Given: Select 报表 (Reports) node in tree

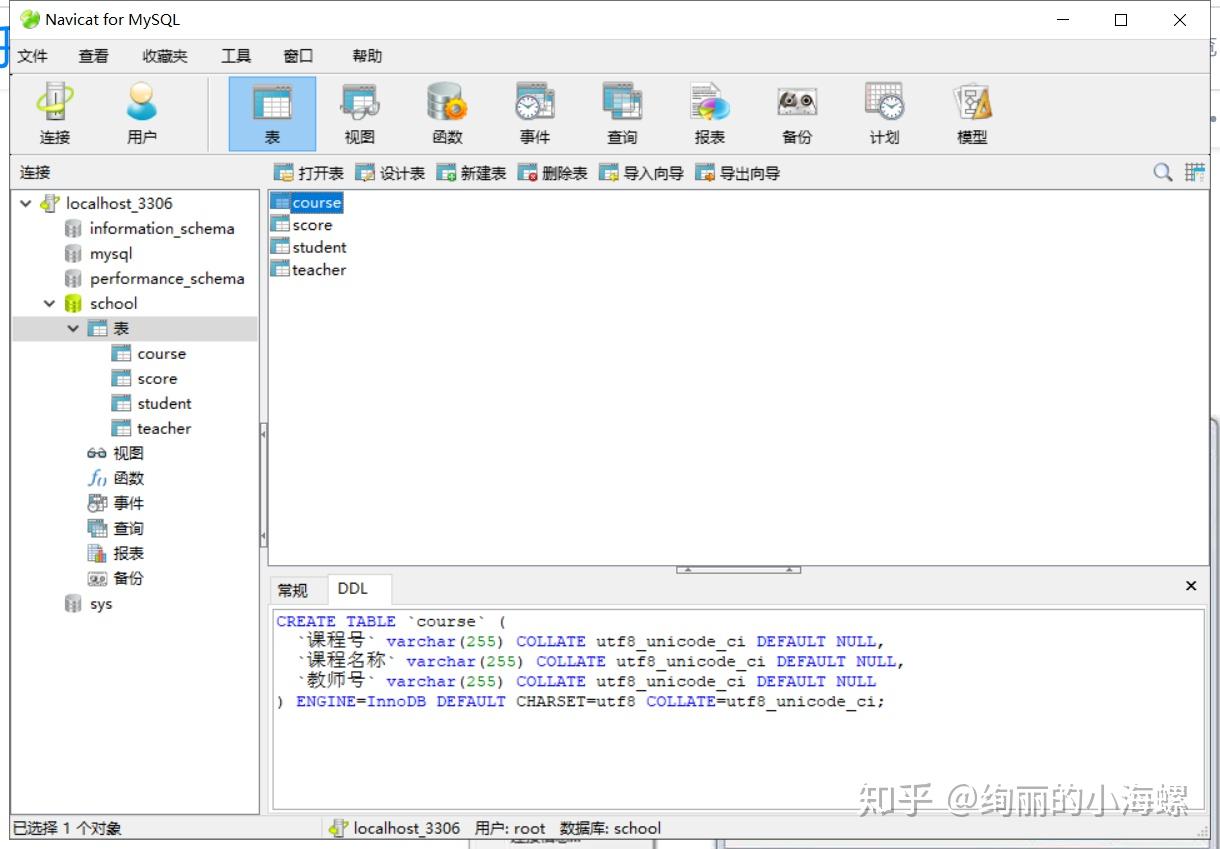Looking at the screenshot, I should coord(128,553).
